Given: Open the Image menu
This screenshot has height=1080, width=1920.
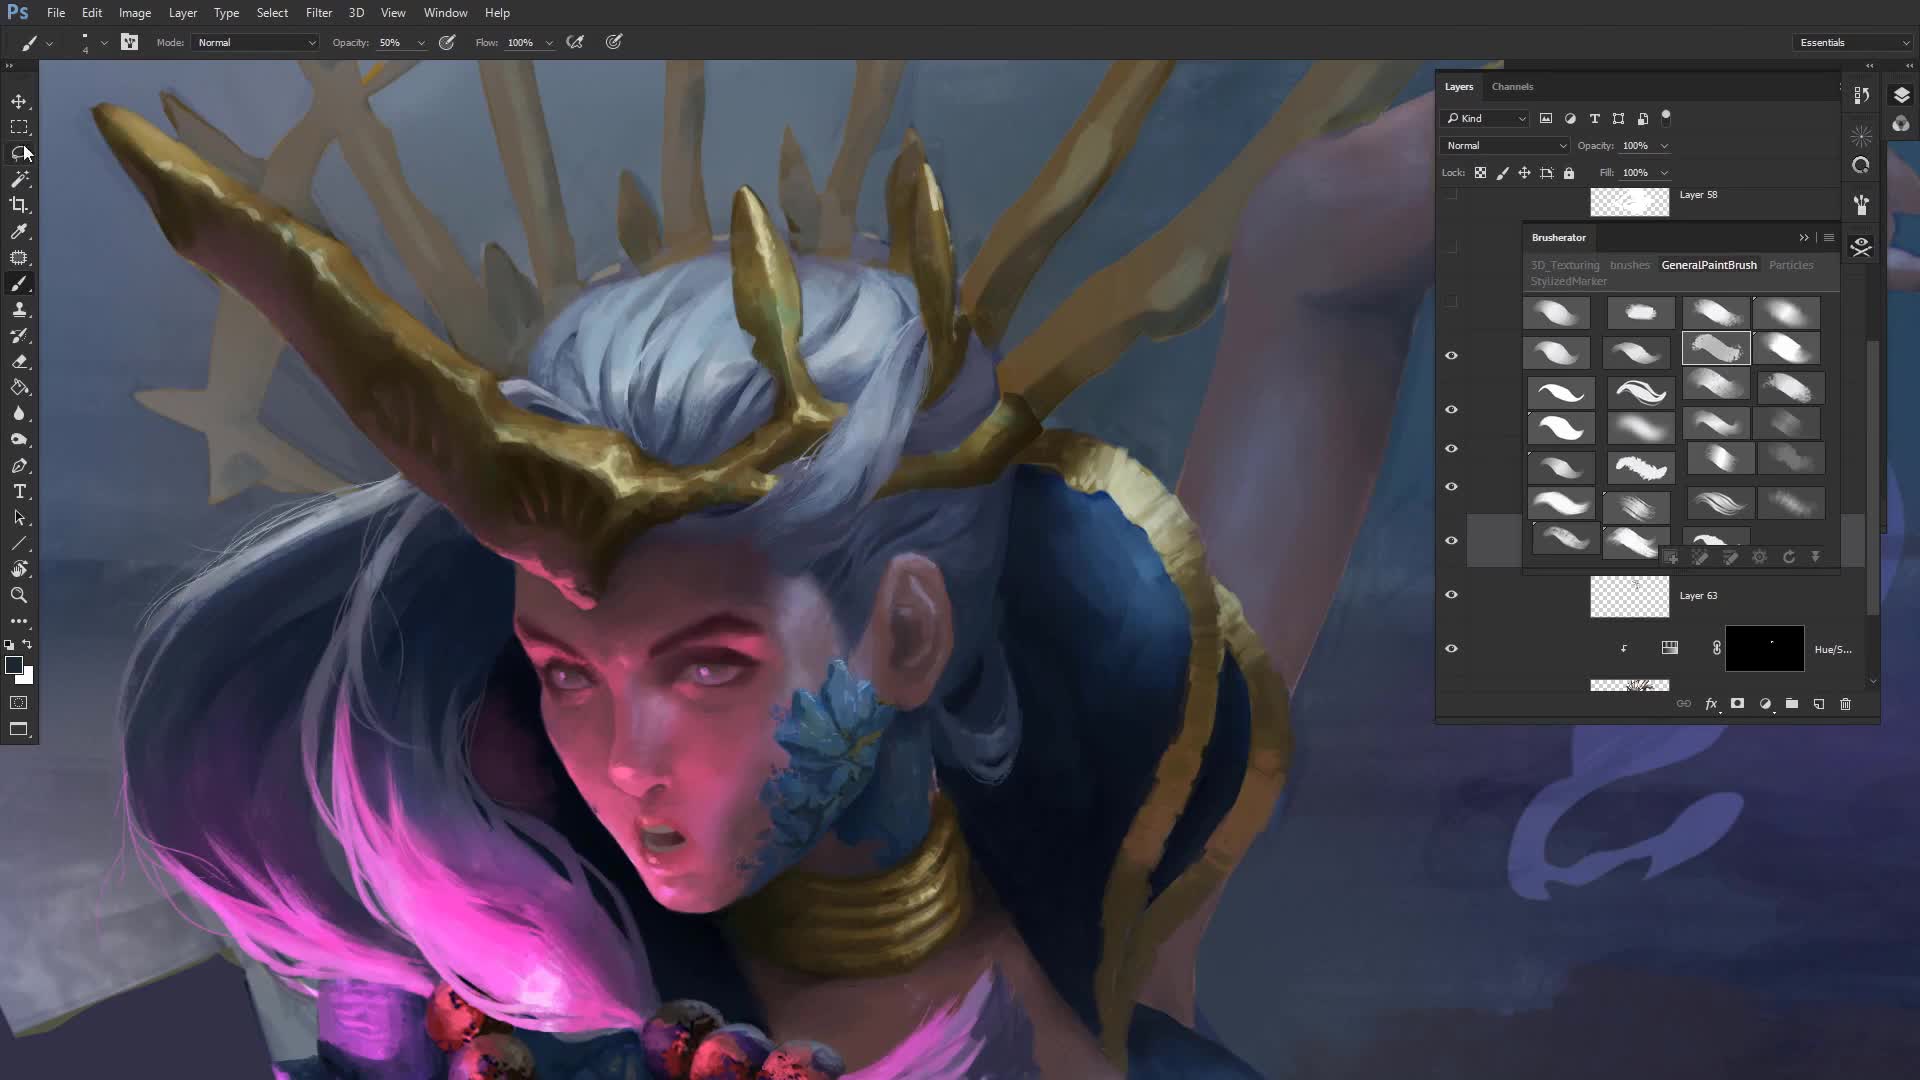Looking at the screenshot, I should 135,13.
